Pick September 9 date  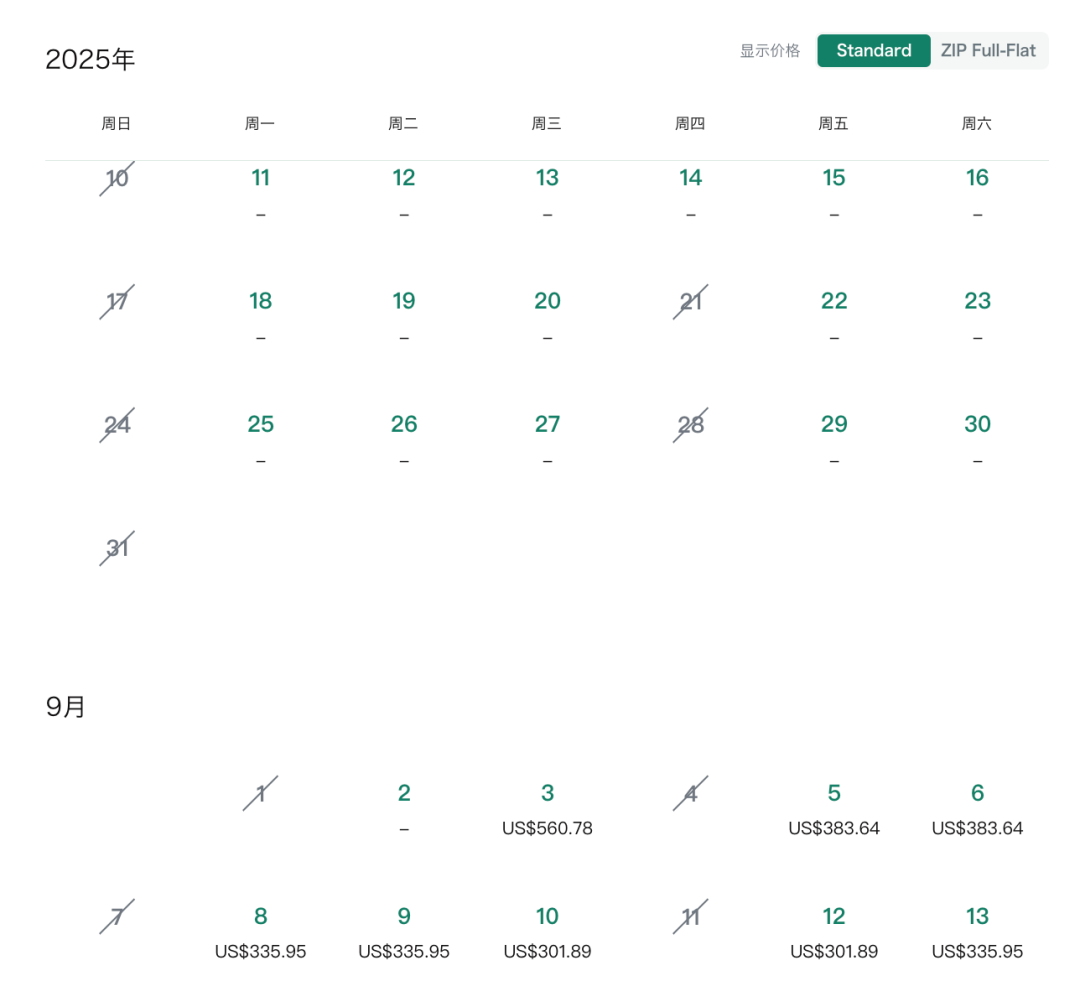(404, 931)
